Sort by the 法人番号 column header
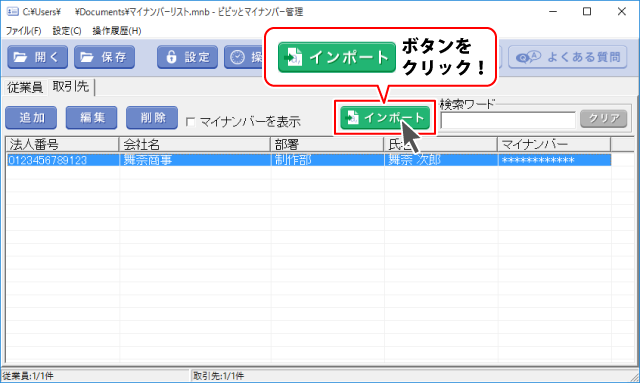 coord(62,145)
